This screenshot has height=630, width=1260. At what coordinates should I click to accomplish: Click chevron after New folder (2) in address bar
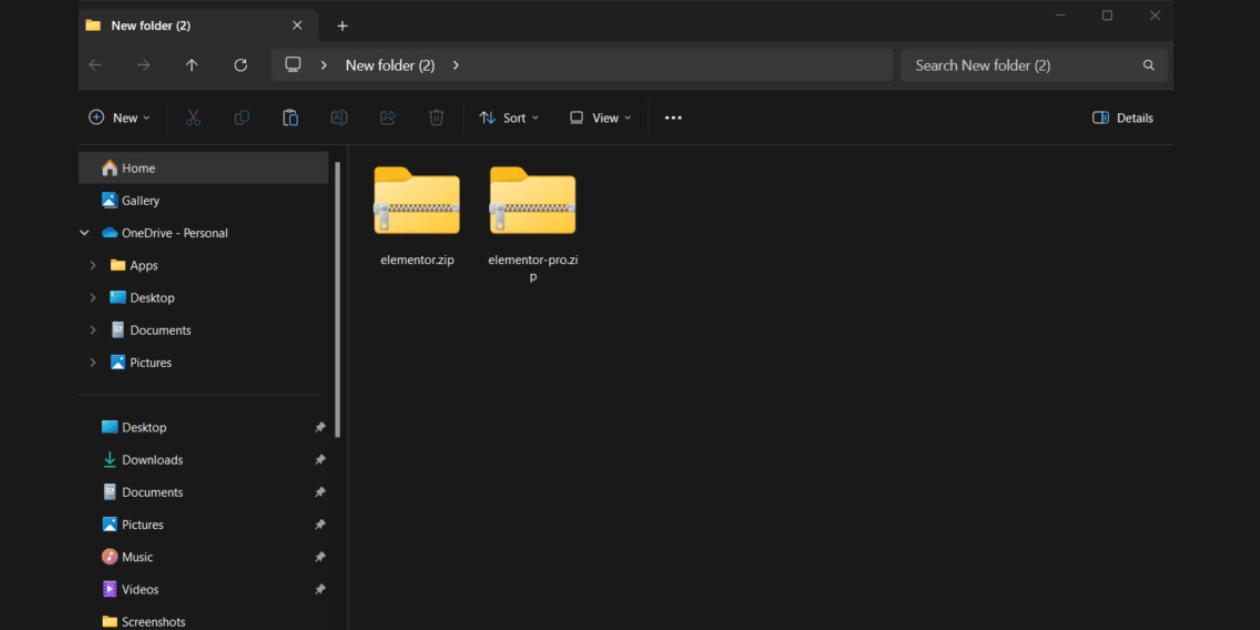click(x=456, y=65)
